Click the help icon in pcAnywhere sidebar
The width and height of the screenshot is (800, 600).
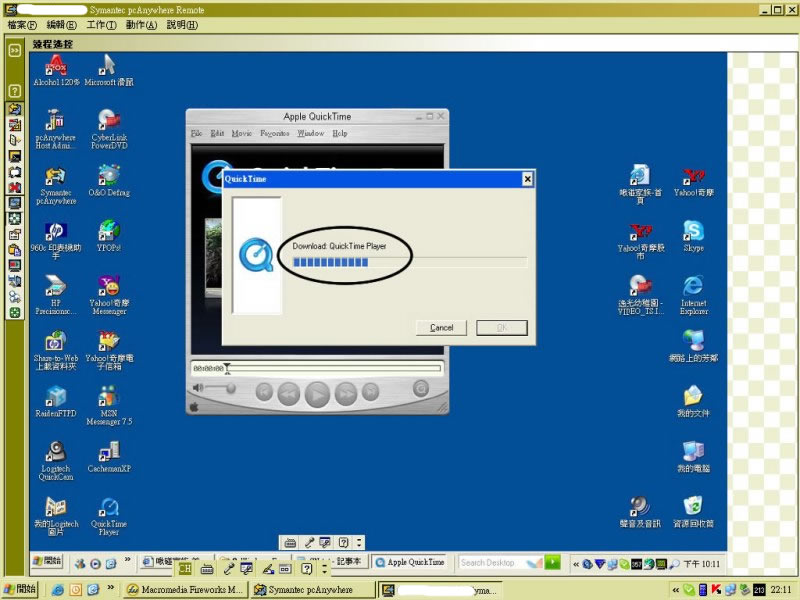click(14, 91)
